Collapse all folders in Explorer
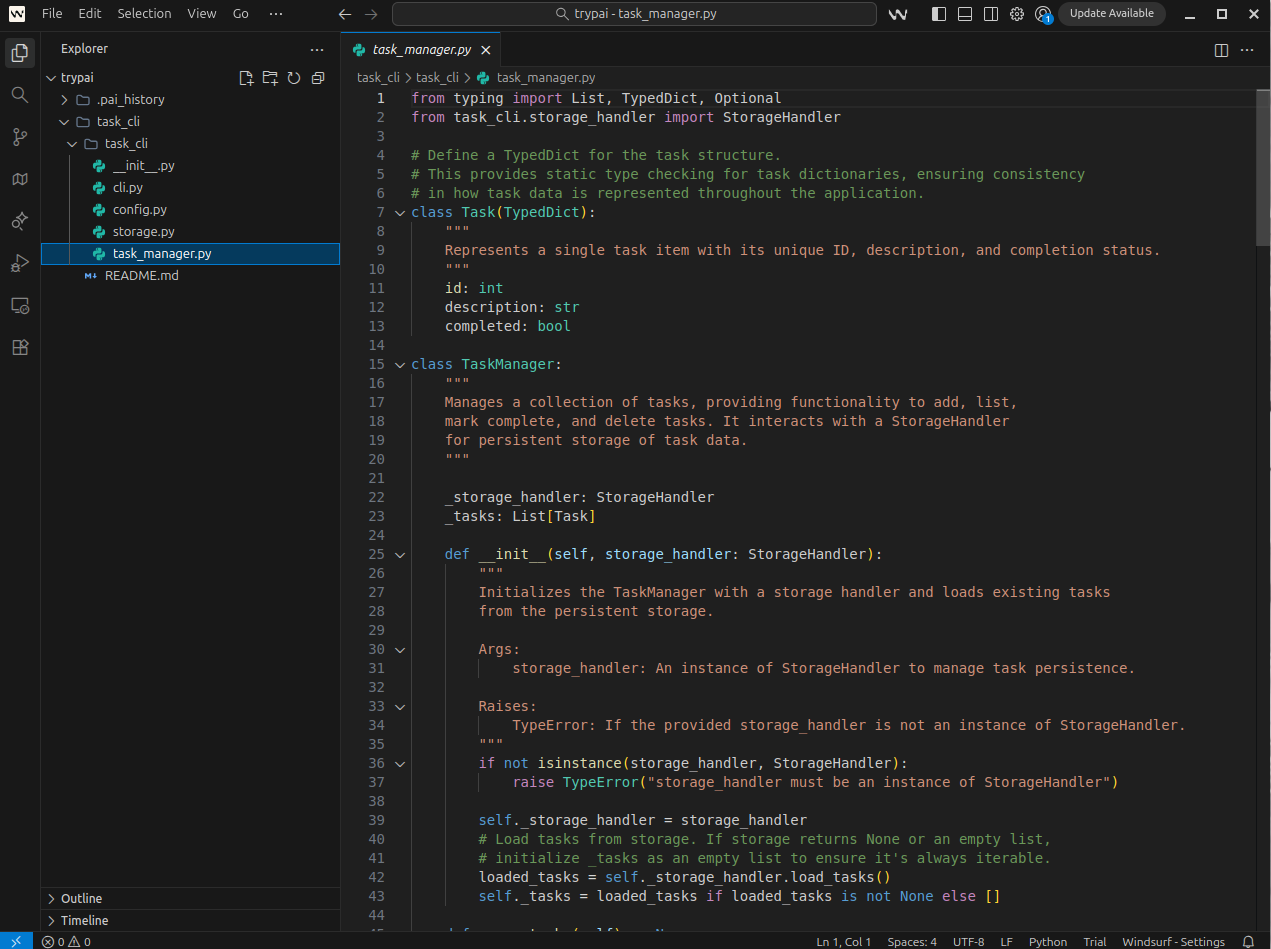1271x949 pixels. click(318, 78)
